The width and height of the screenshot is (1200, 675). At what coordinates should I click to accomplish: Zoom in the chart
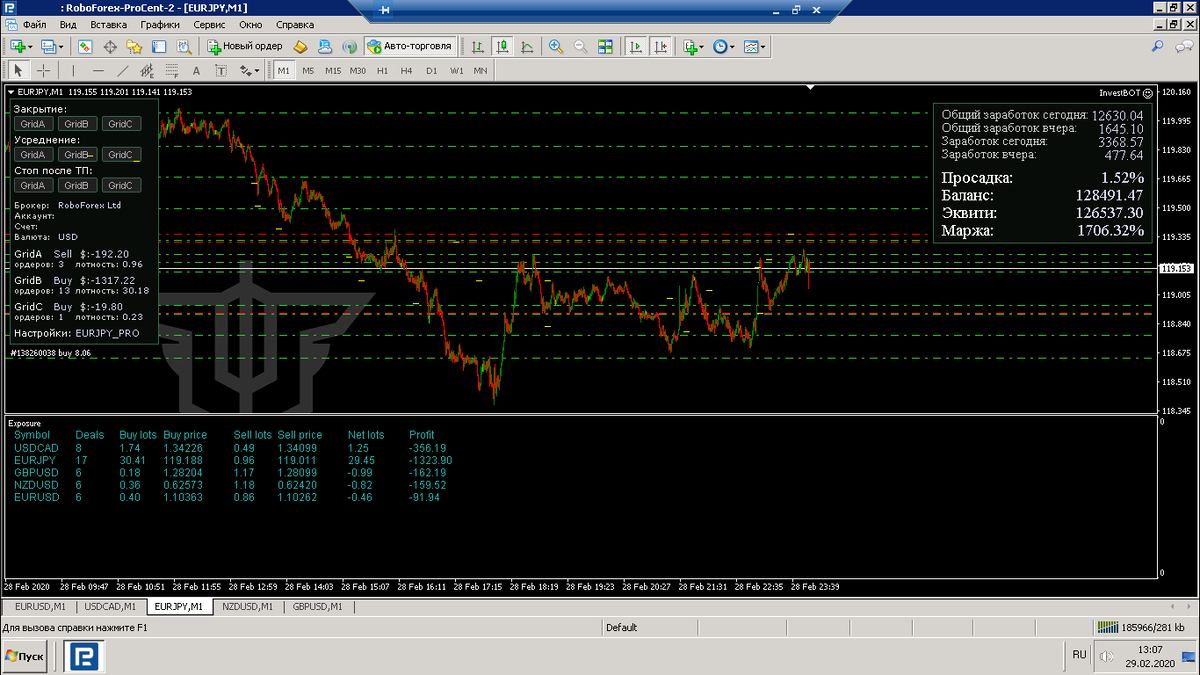[555, 46]
